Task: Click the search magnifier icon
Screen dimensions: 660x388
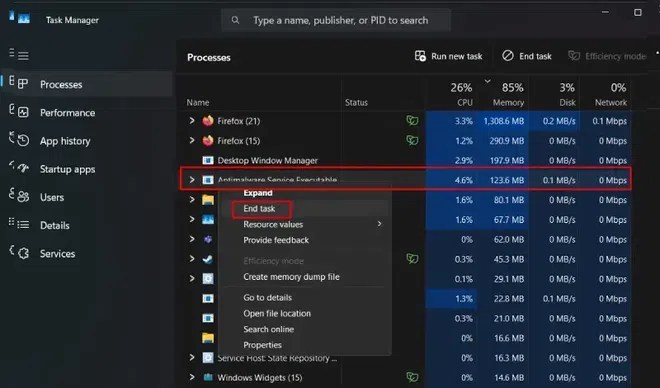Action: coord(235,20)
